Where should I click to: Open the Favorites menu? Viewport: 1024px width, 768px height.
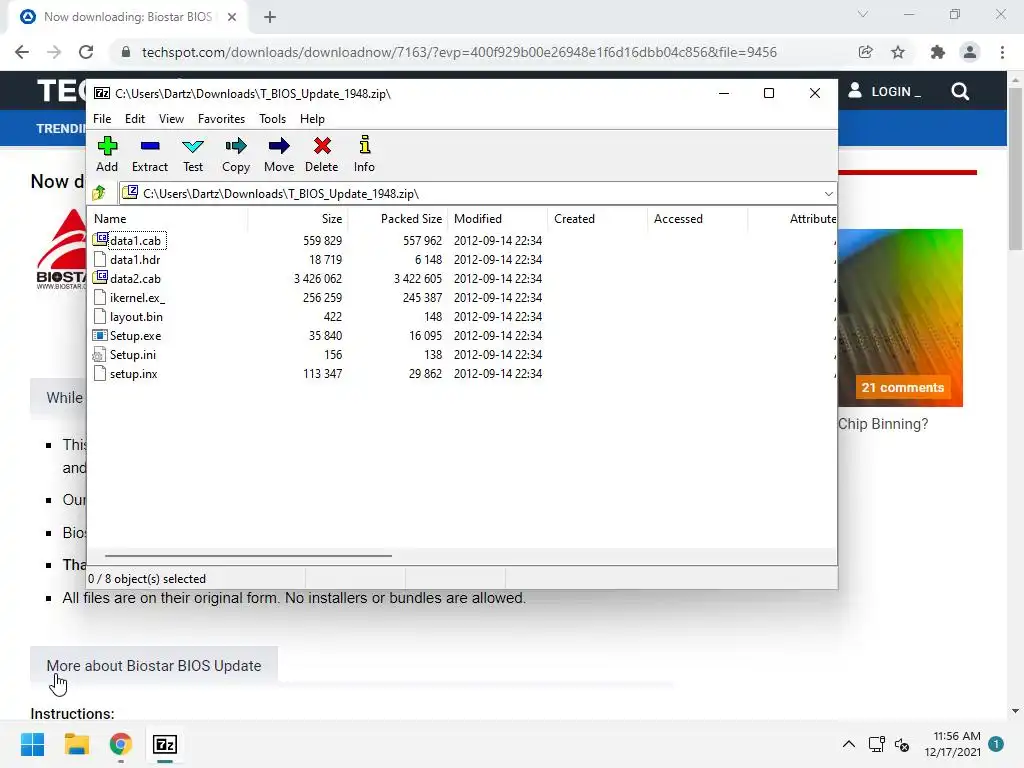(221, 119)
